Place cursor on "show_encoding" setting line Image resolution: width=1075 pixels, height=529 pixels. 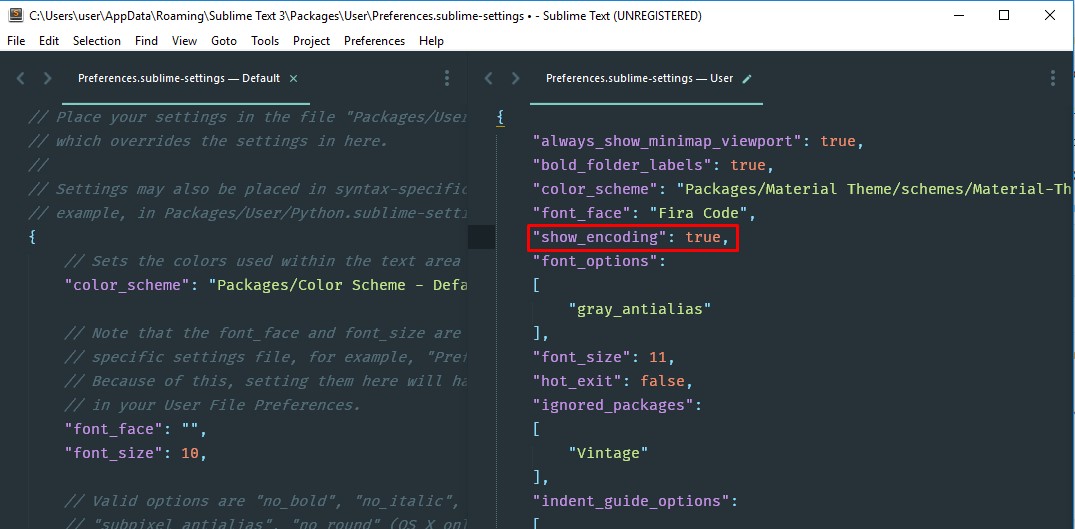coord(597,237)
